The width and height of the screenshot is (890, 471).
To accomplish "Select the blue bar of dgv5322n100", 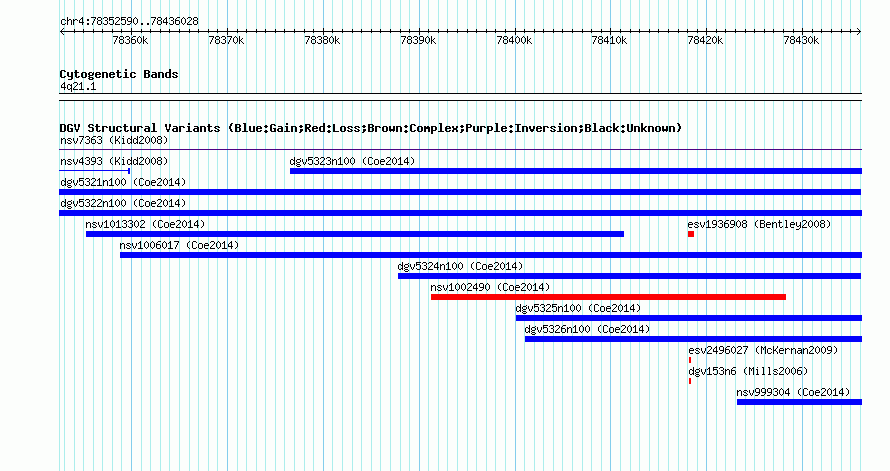I will point(460,213).
